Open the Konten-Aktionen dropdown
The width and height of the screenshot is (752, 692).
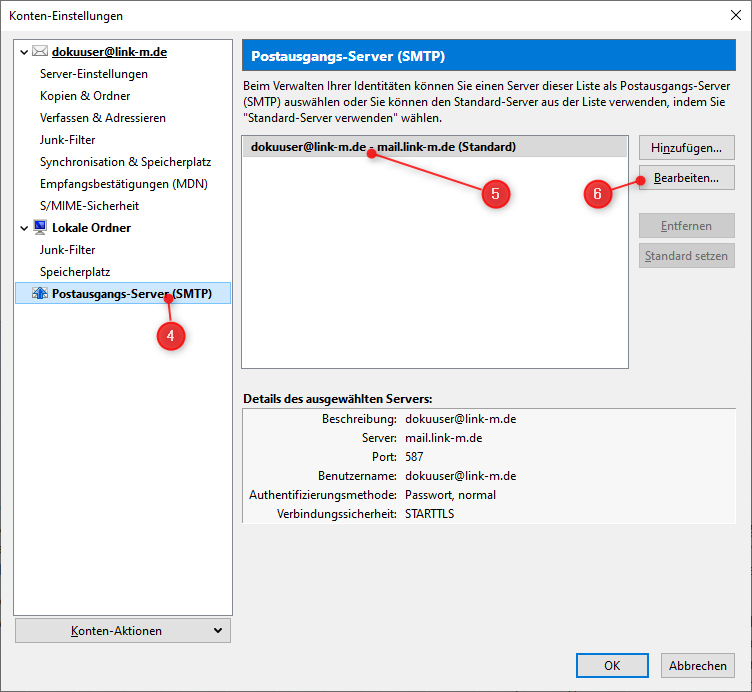pos(123,630)
